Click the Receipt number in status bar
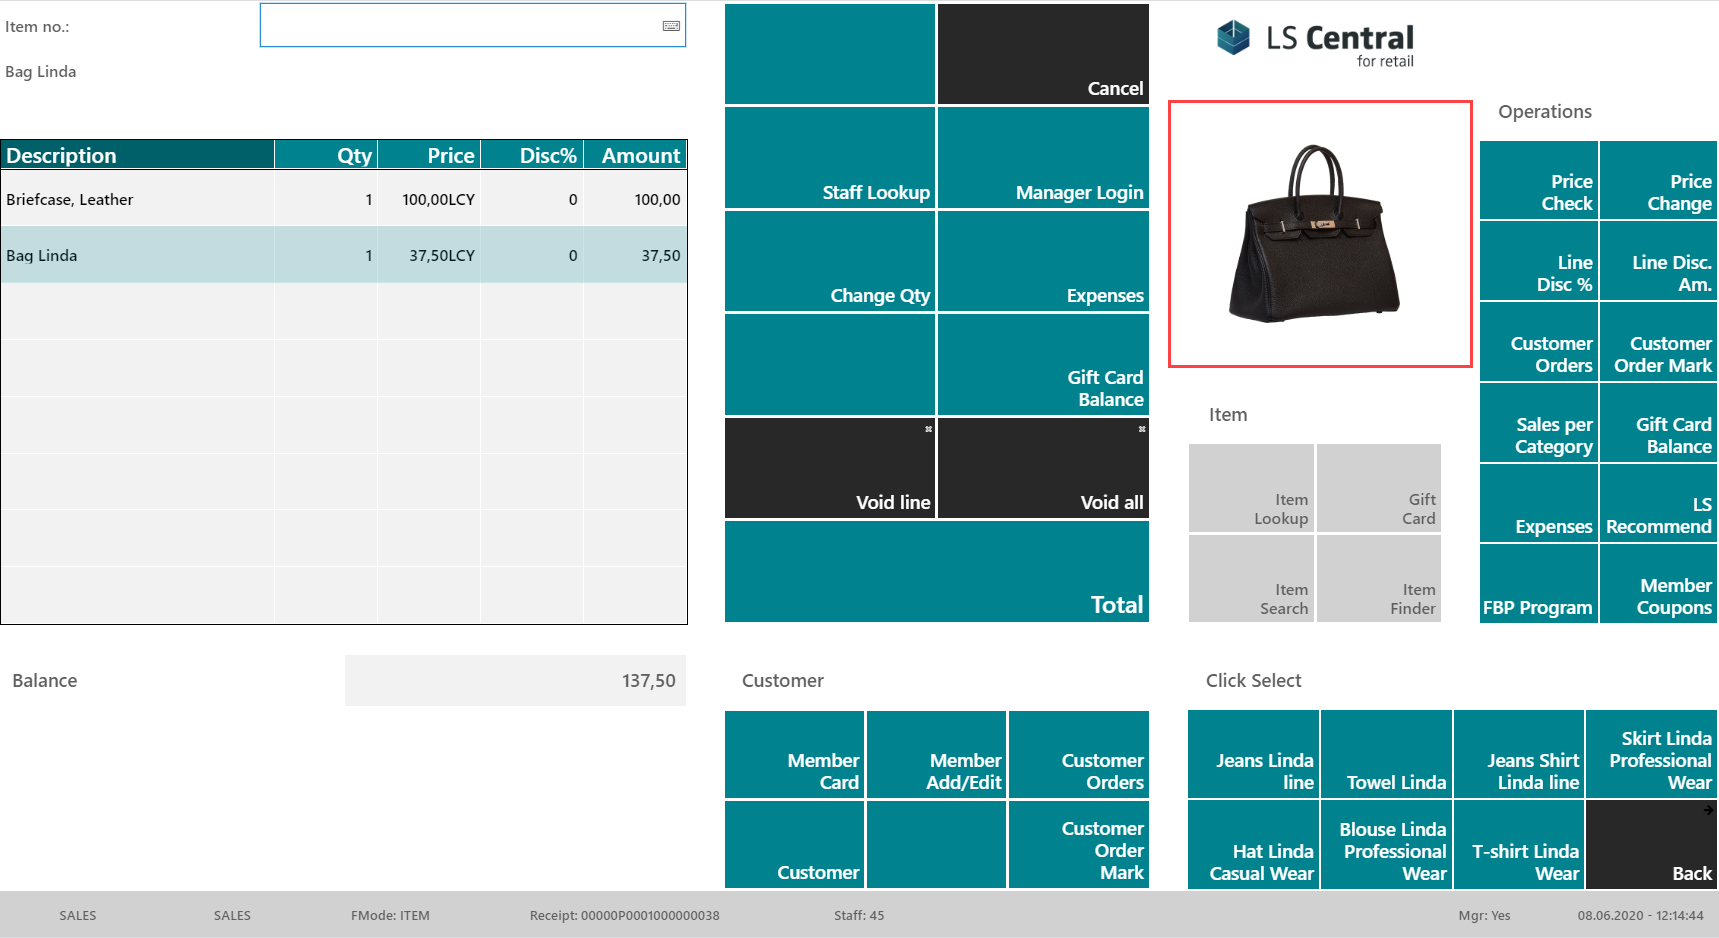The height and width of the screenshot is (938, 1719). (x=625, y=915)
